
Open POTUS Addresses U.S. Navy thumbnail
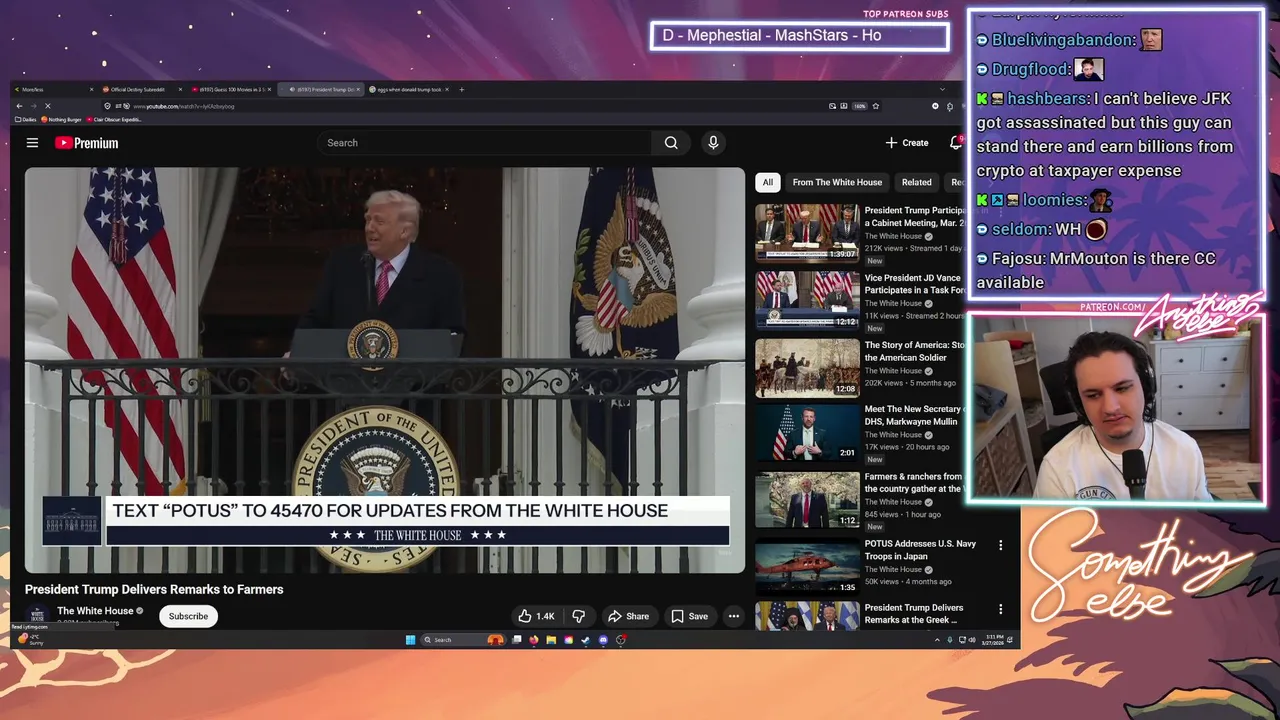point(807,567)
